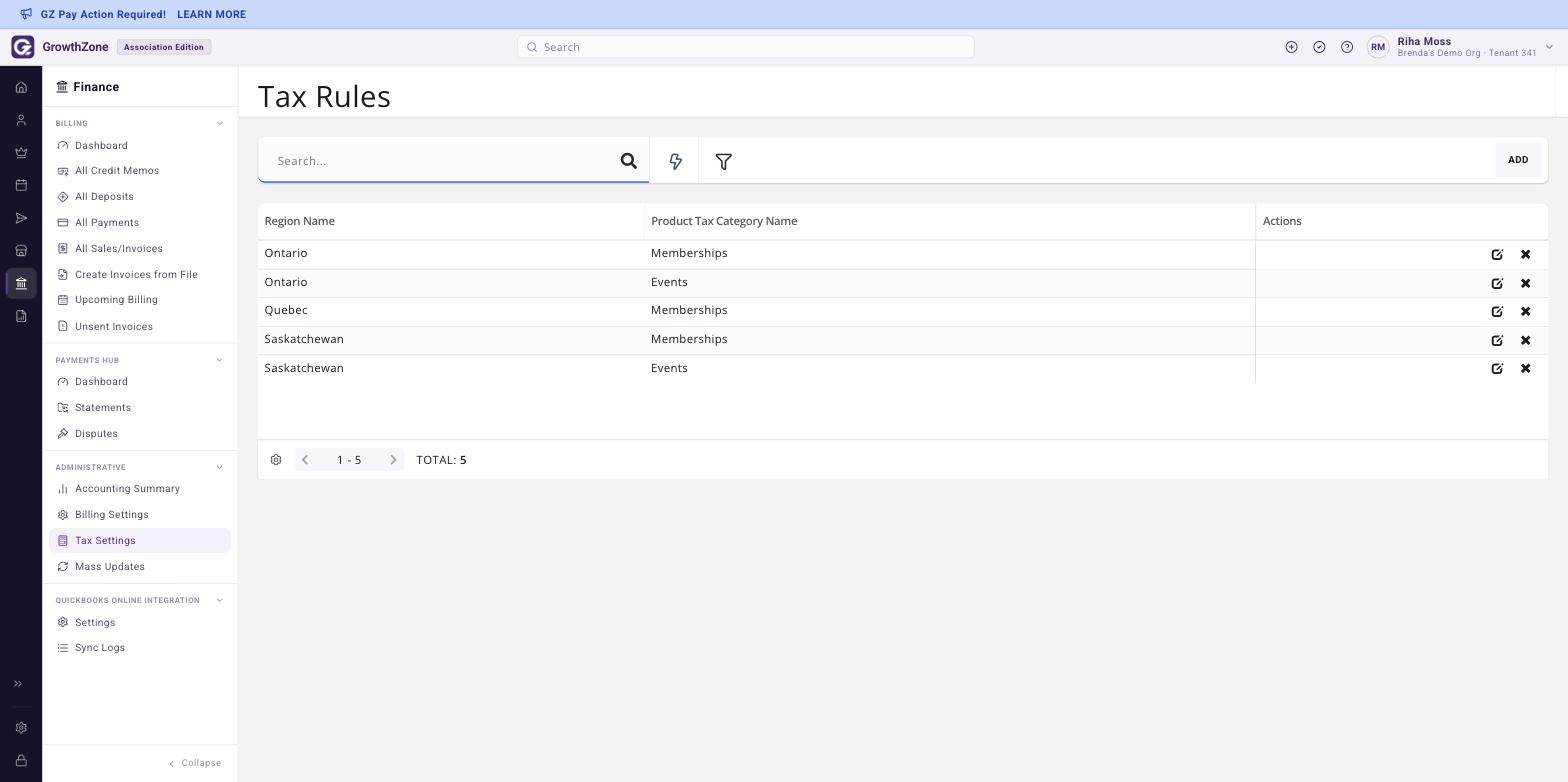The width and height of the screenshot is (1568, 782).
Task: Delete the Quebec Memberships tax rule
Action: (x=1525, y=311)
